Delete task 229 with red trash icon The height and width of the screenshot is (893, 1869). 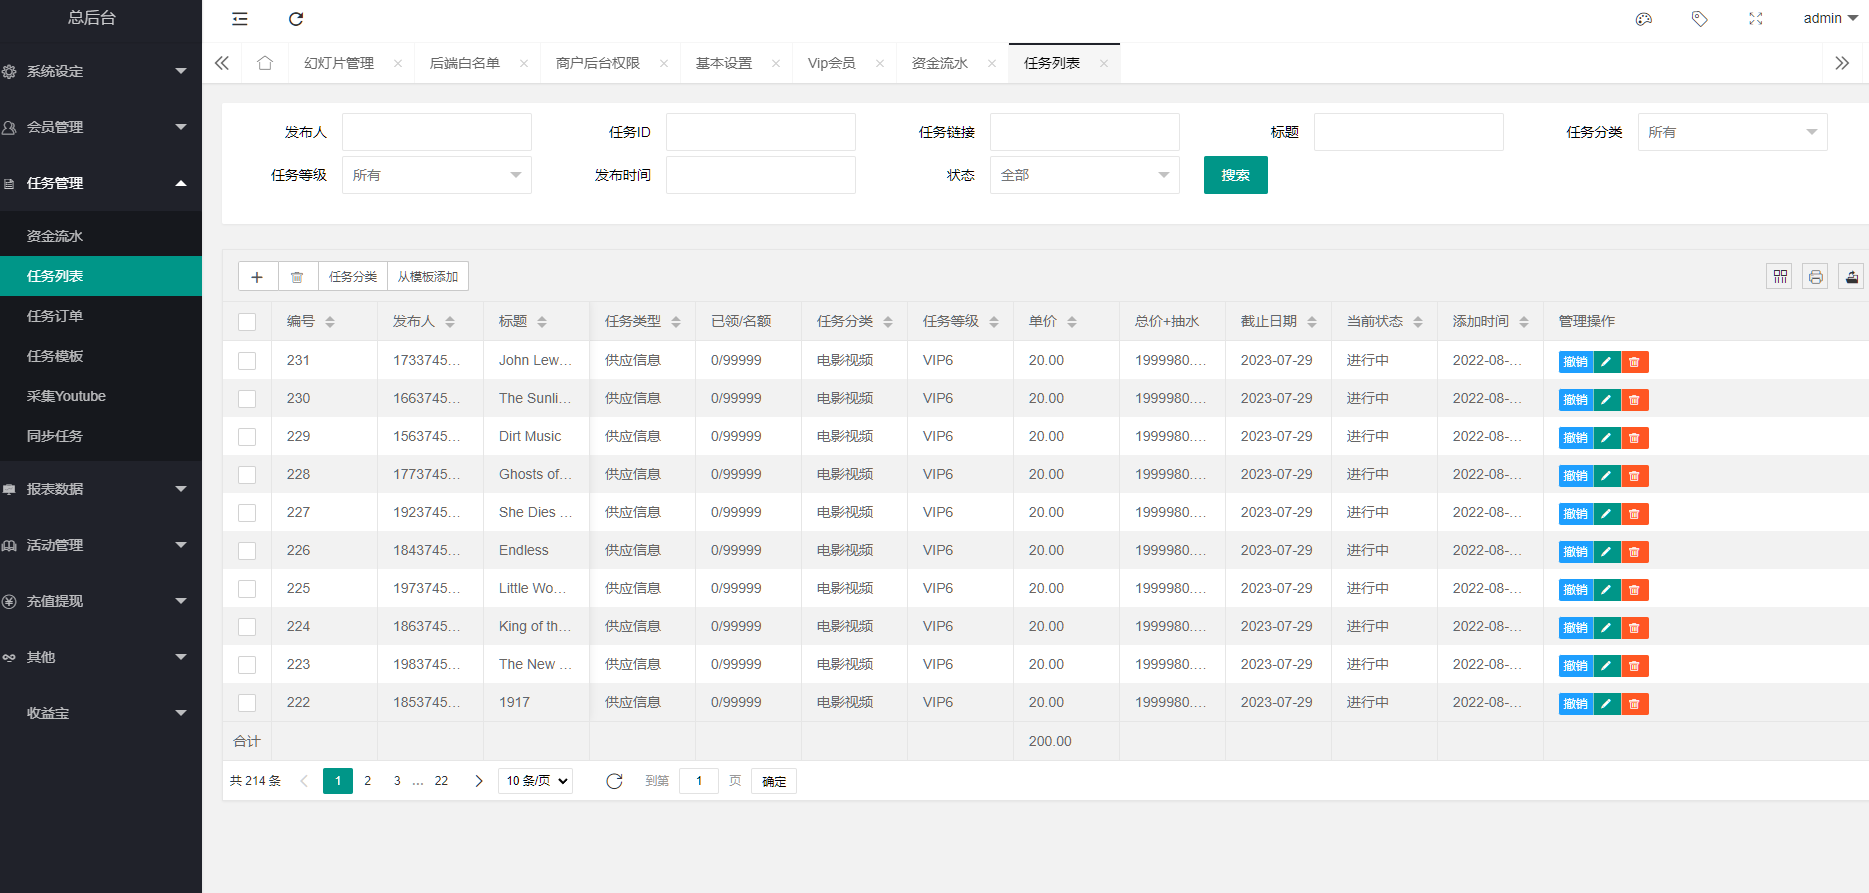click(1634, 438)
